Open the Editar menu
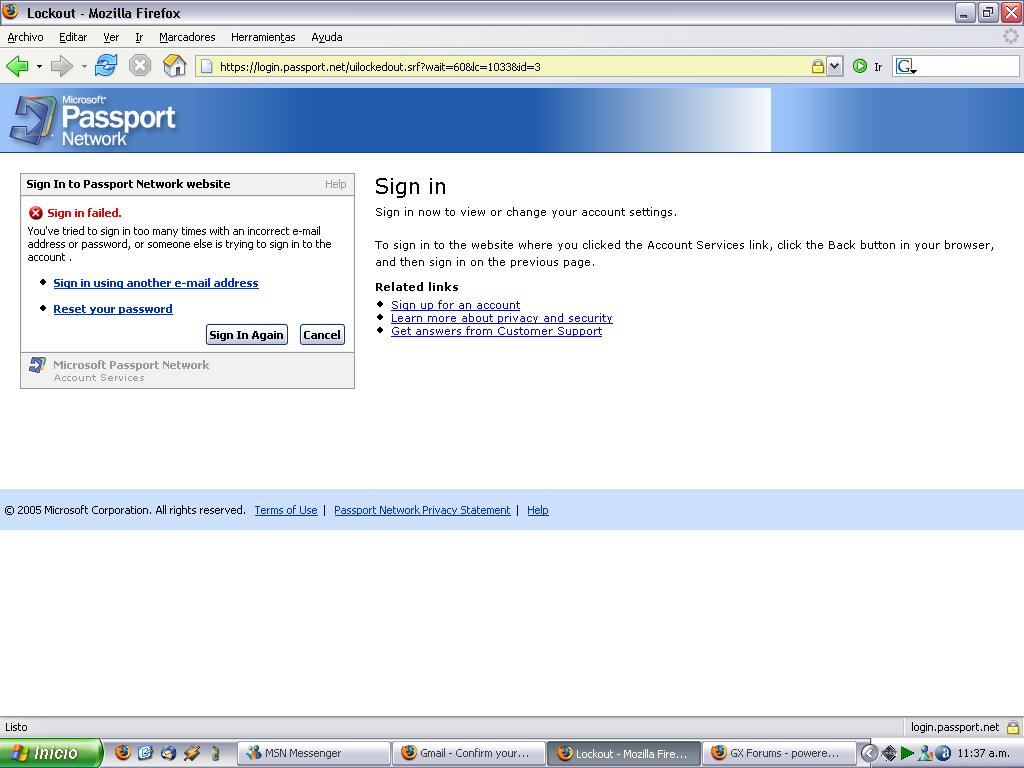The width and height of the screenshot is (1024, 768). pyautogui.click(x=73, y=37)
